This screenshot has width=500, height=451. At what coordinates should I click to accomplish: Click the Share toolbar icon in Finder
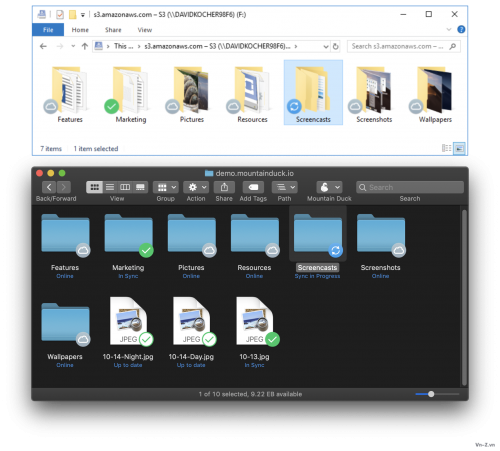tap(224, 187)
